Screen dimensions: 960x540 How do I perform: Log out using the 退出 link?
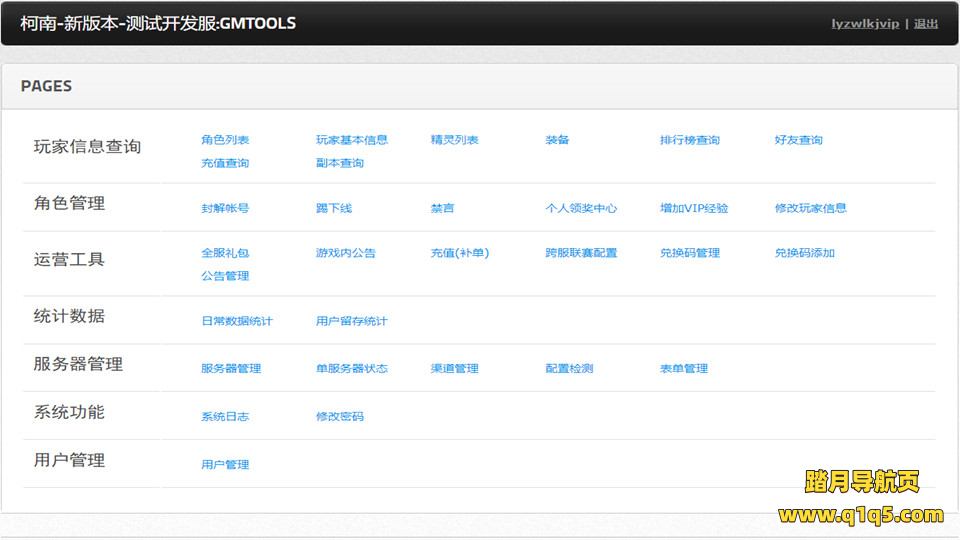tap(926, 24)
